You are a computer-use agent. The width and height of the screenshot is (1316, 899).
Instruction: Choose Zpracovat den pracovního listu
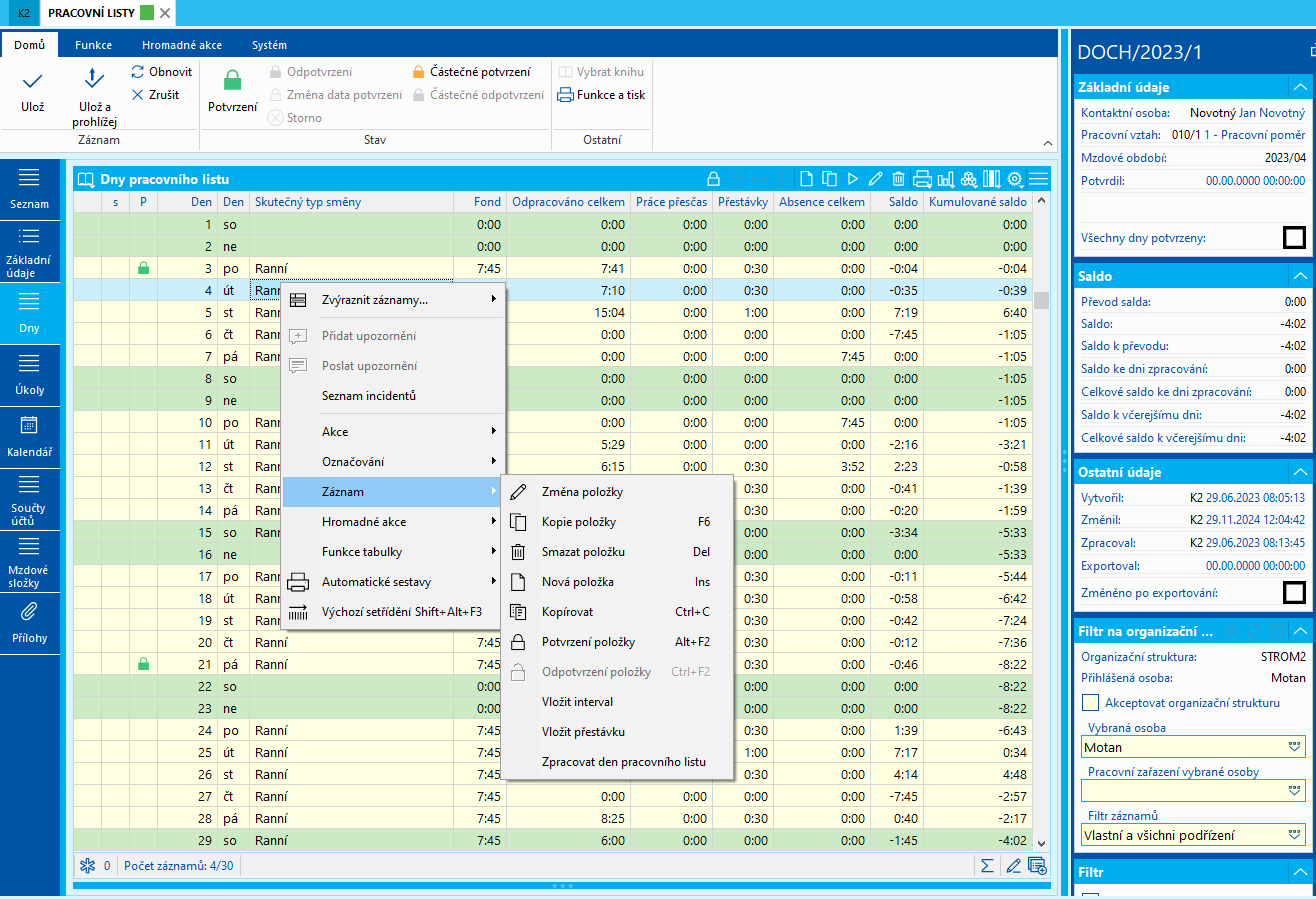pyautogui.click(x=623, y=762)
